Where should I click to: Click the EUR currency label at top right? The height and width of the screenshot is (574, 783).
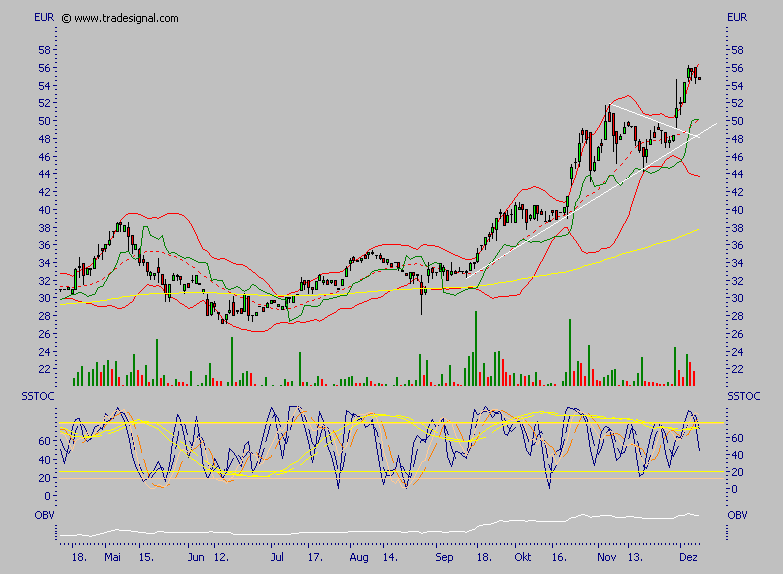[x=737, y=17]
